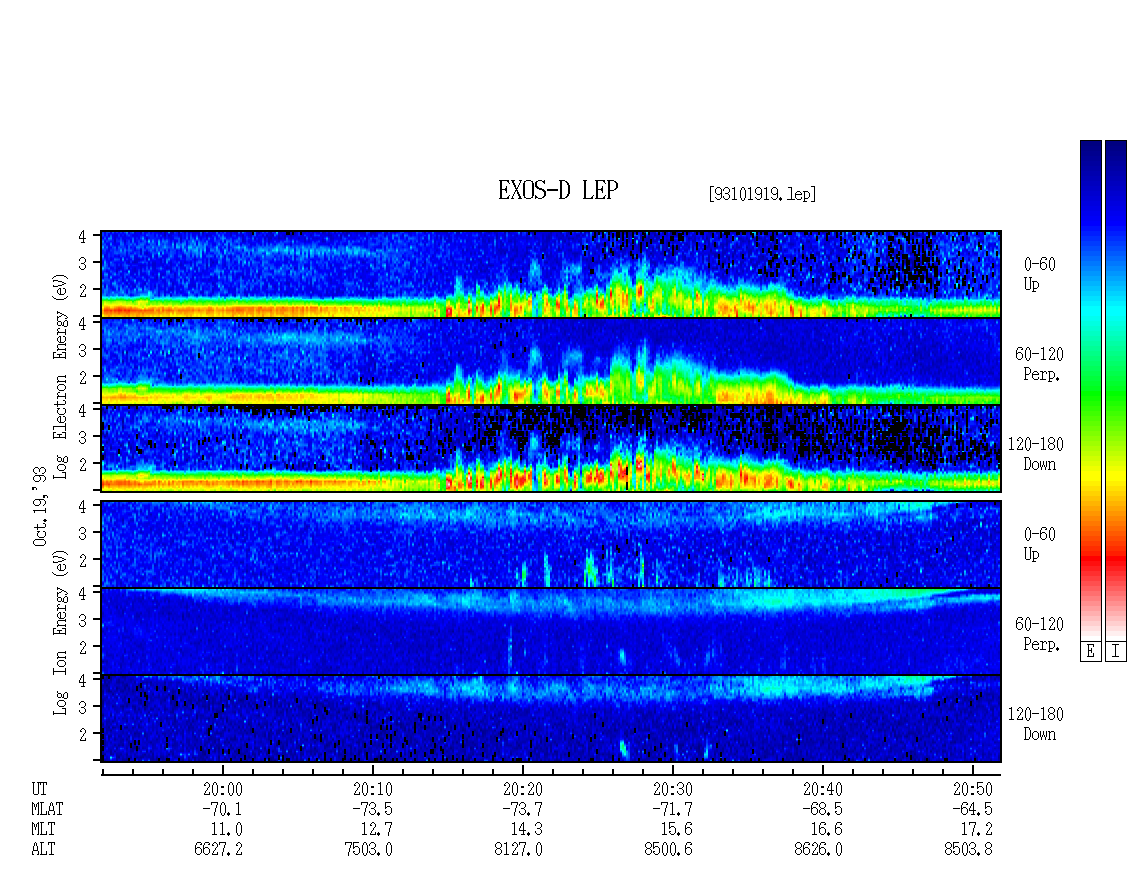Viewport: 1130px width, 875px height.
Task: Click the 20:20 time tick label
Action: tap(522, 789)
